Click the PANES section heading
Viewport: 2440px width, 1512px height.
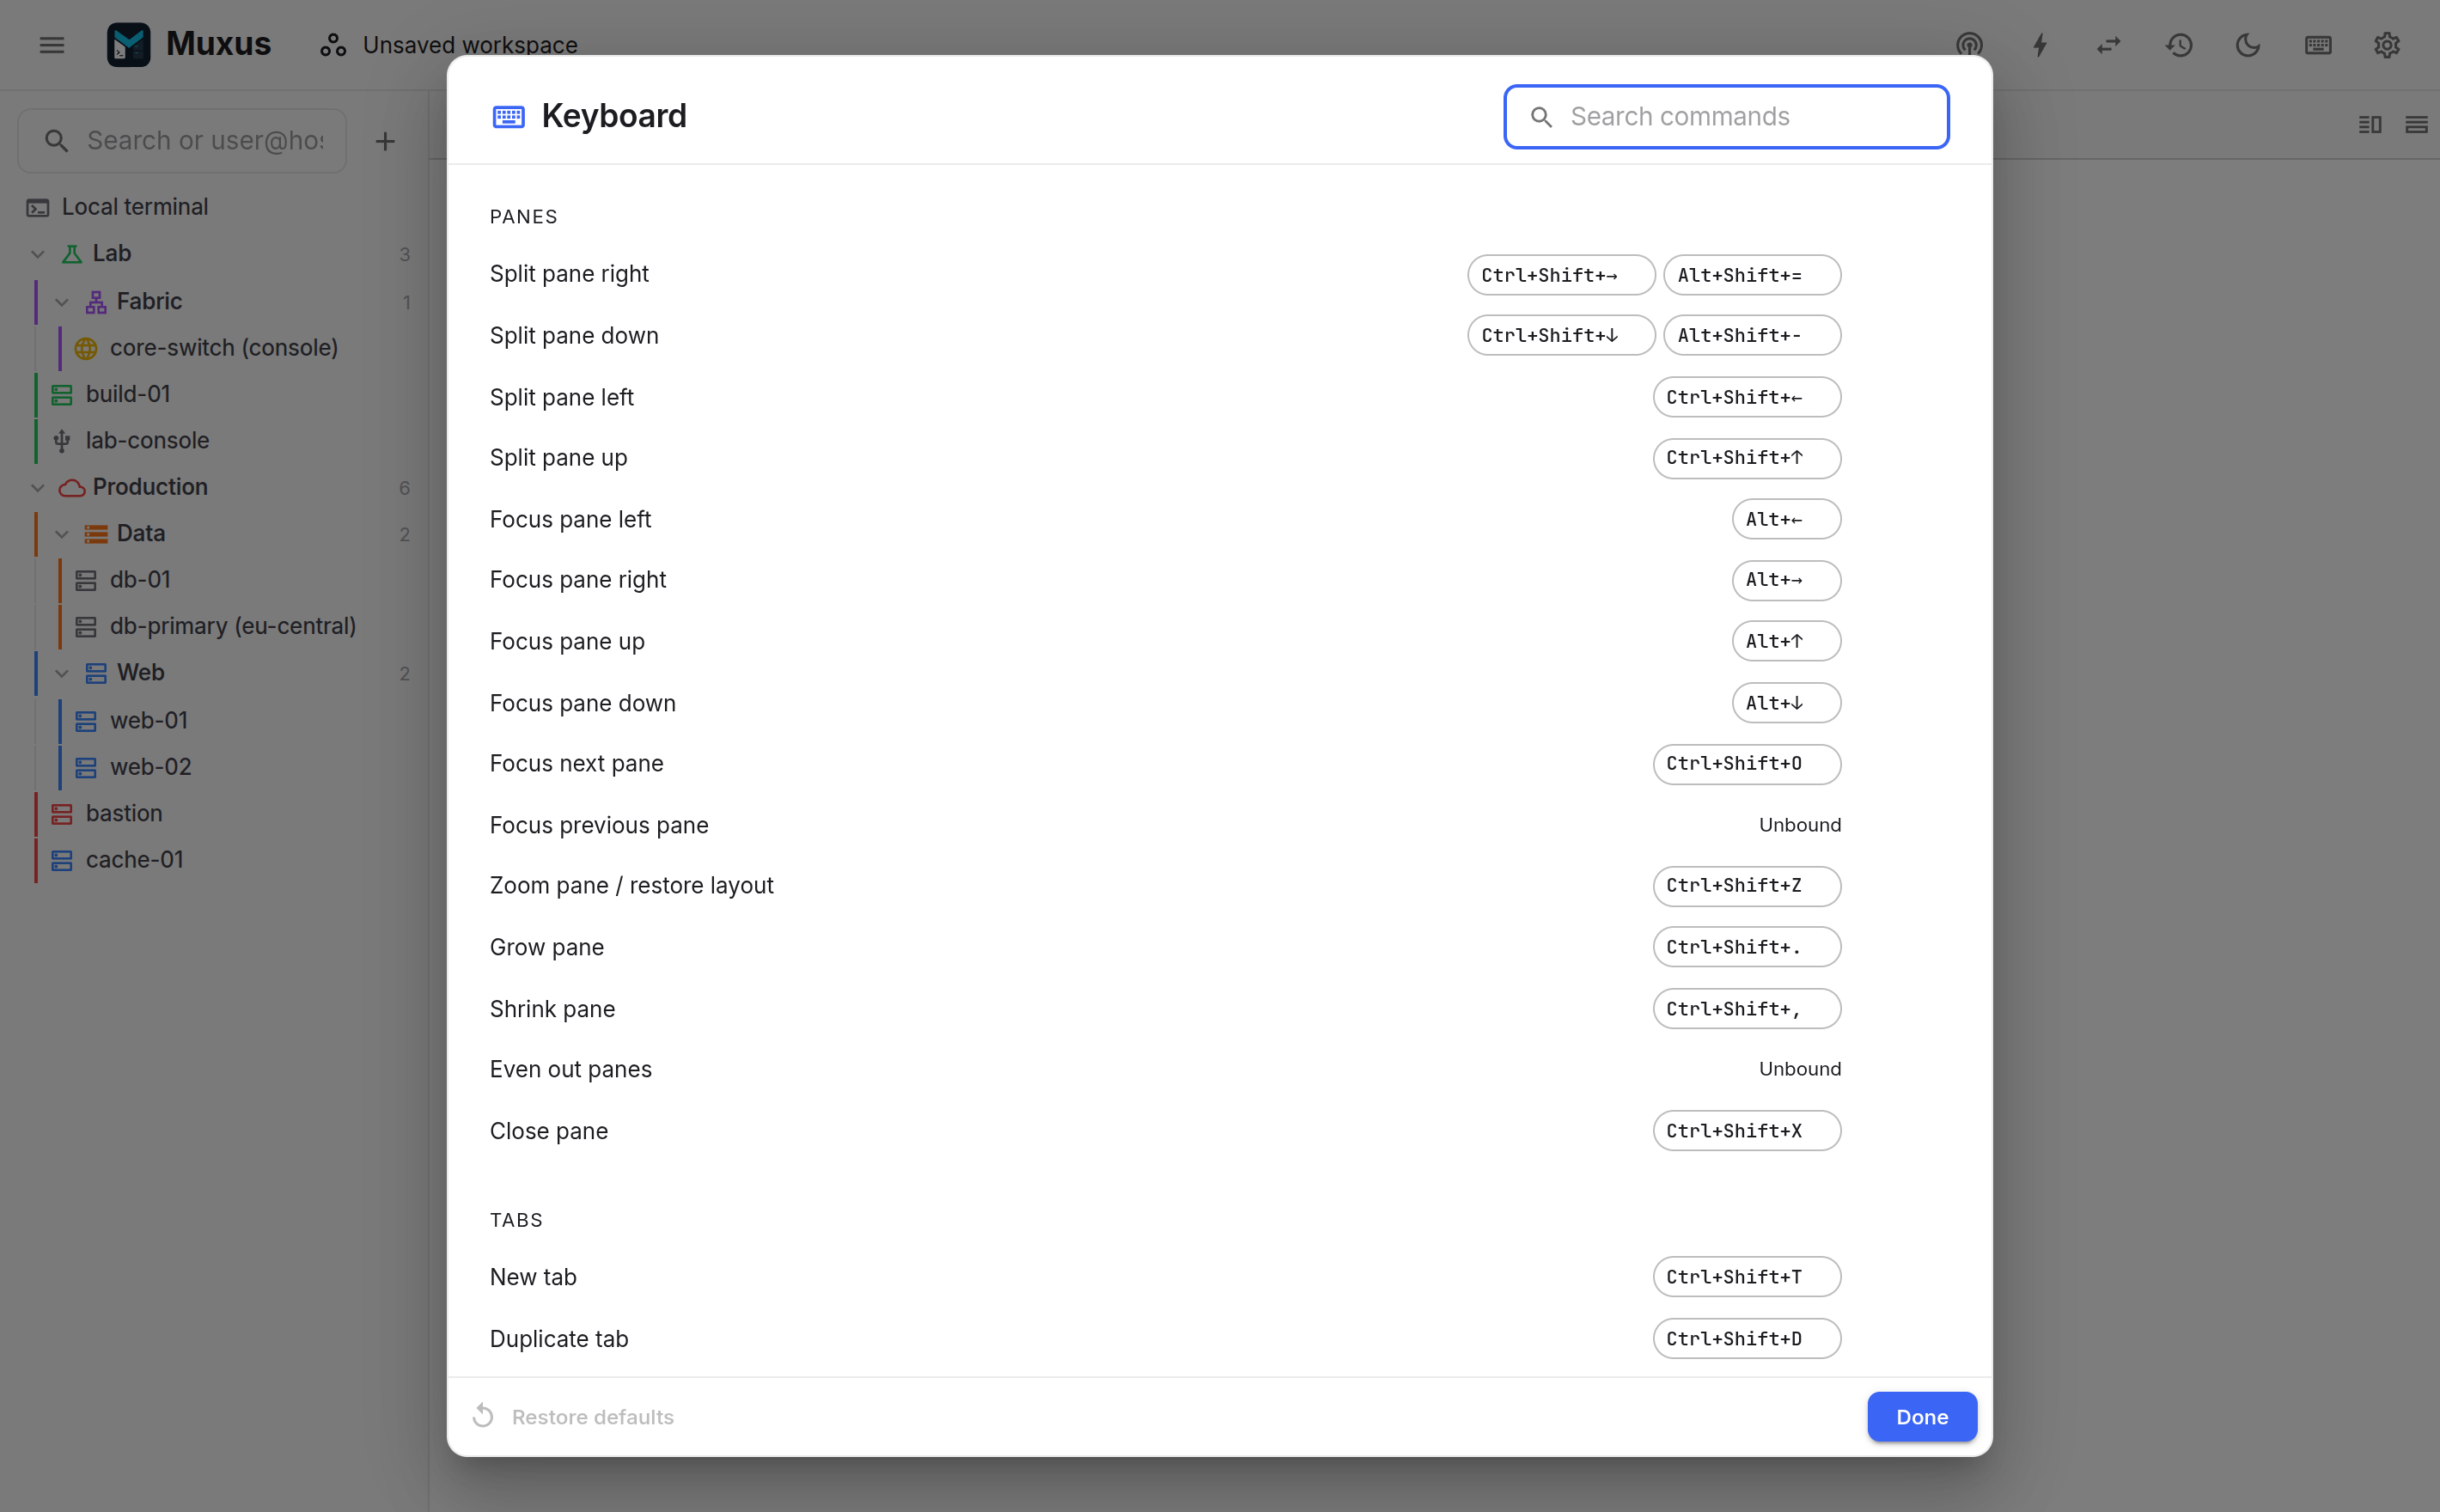click(x=523, y=217)
